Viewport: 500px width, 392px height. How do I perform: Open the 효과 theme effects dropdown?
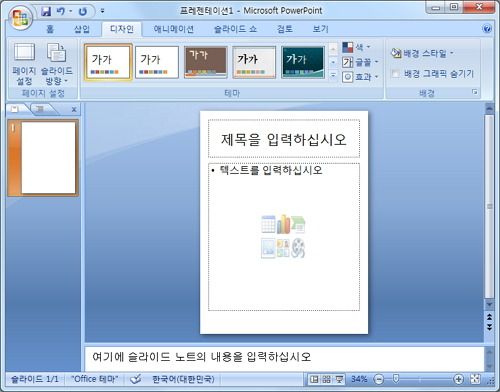tap(360, 77)
